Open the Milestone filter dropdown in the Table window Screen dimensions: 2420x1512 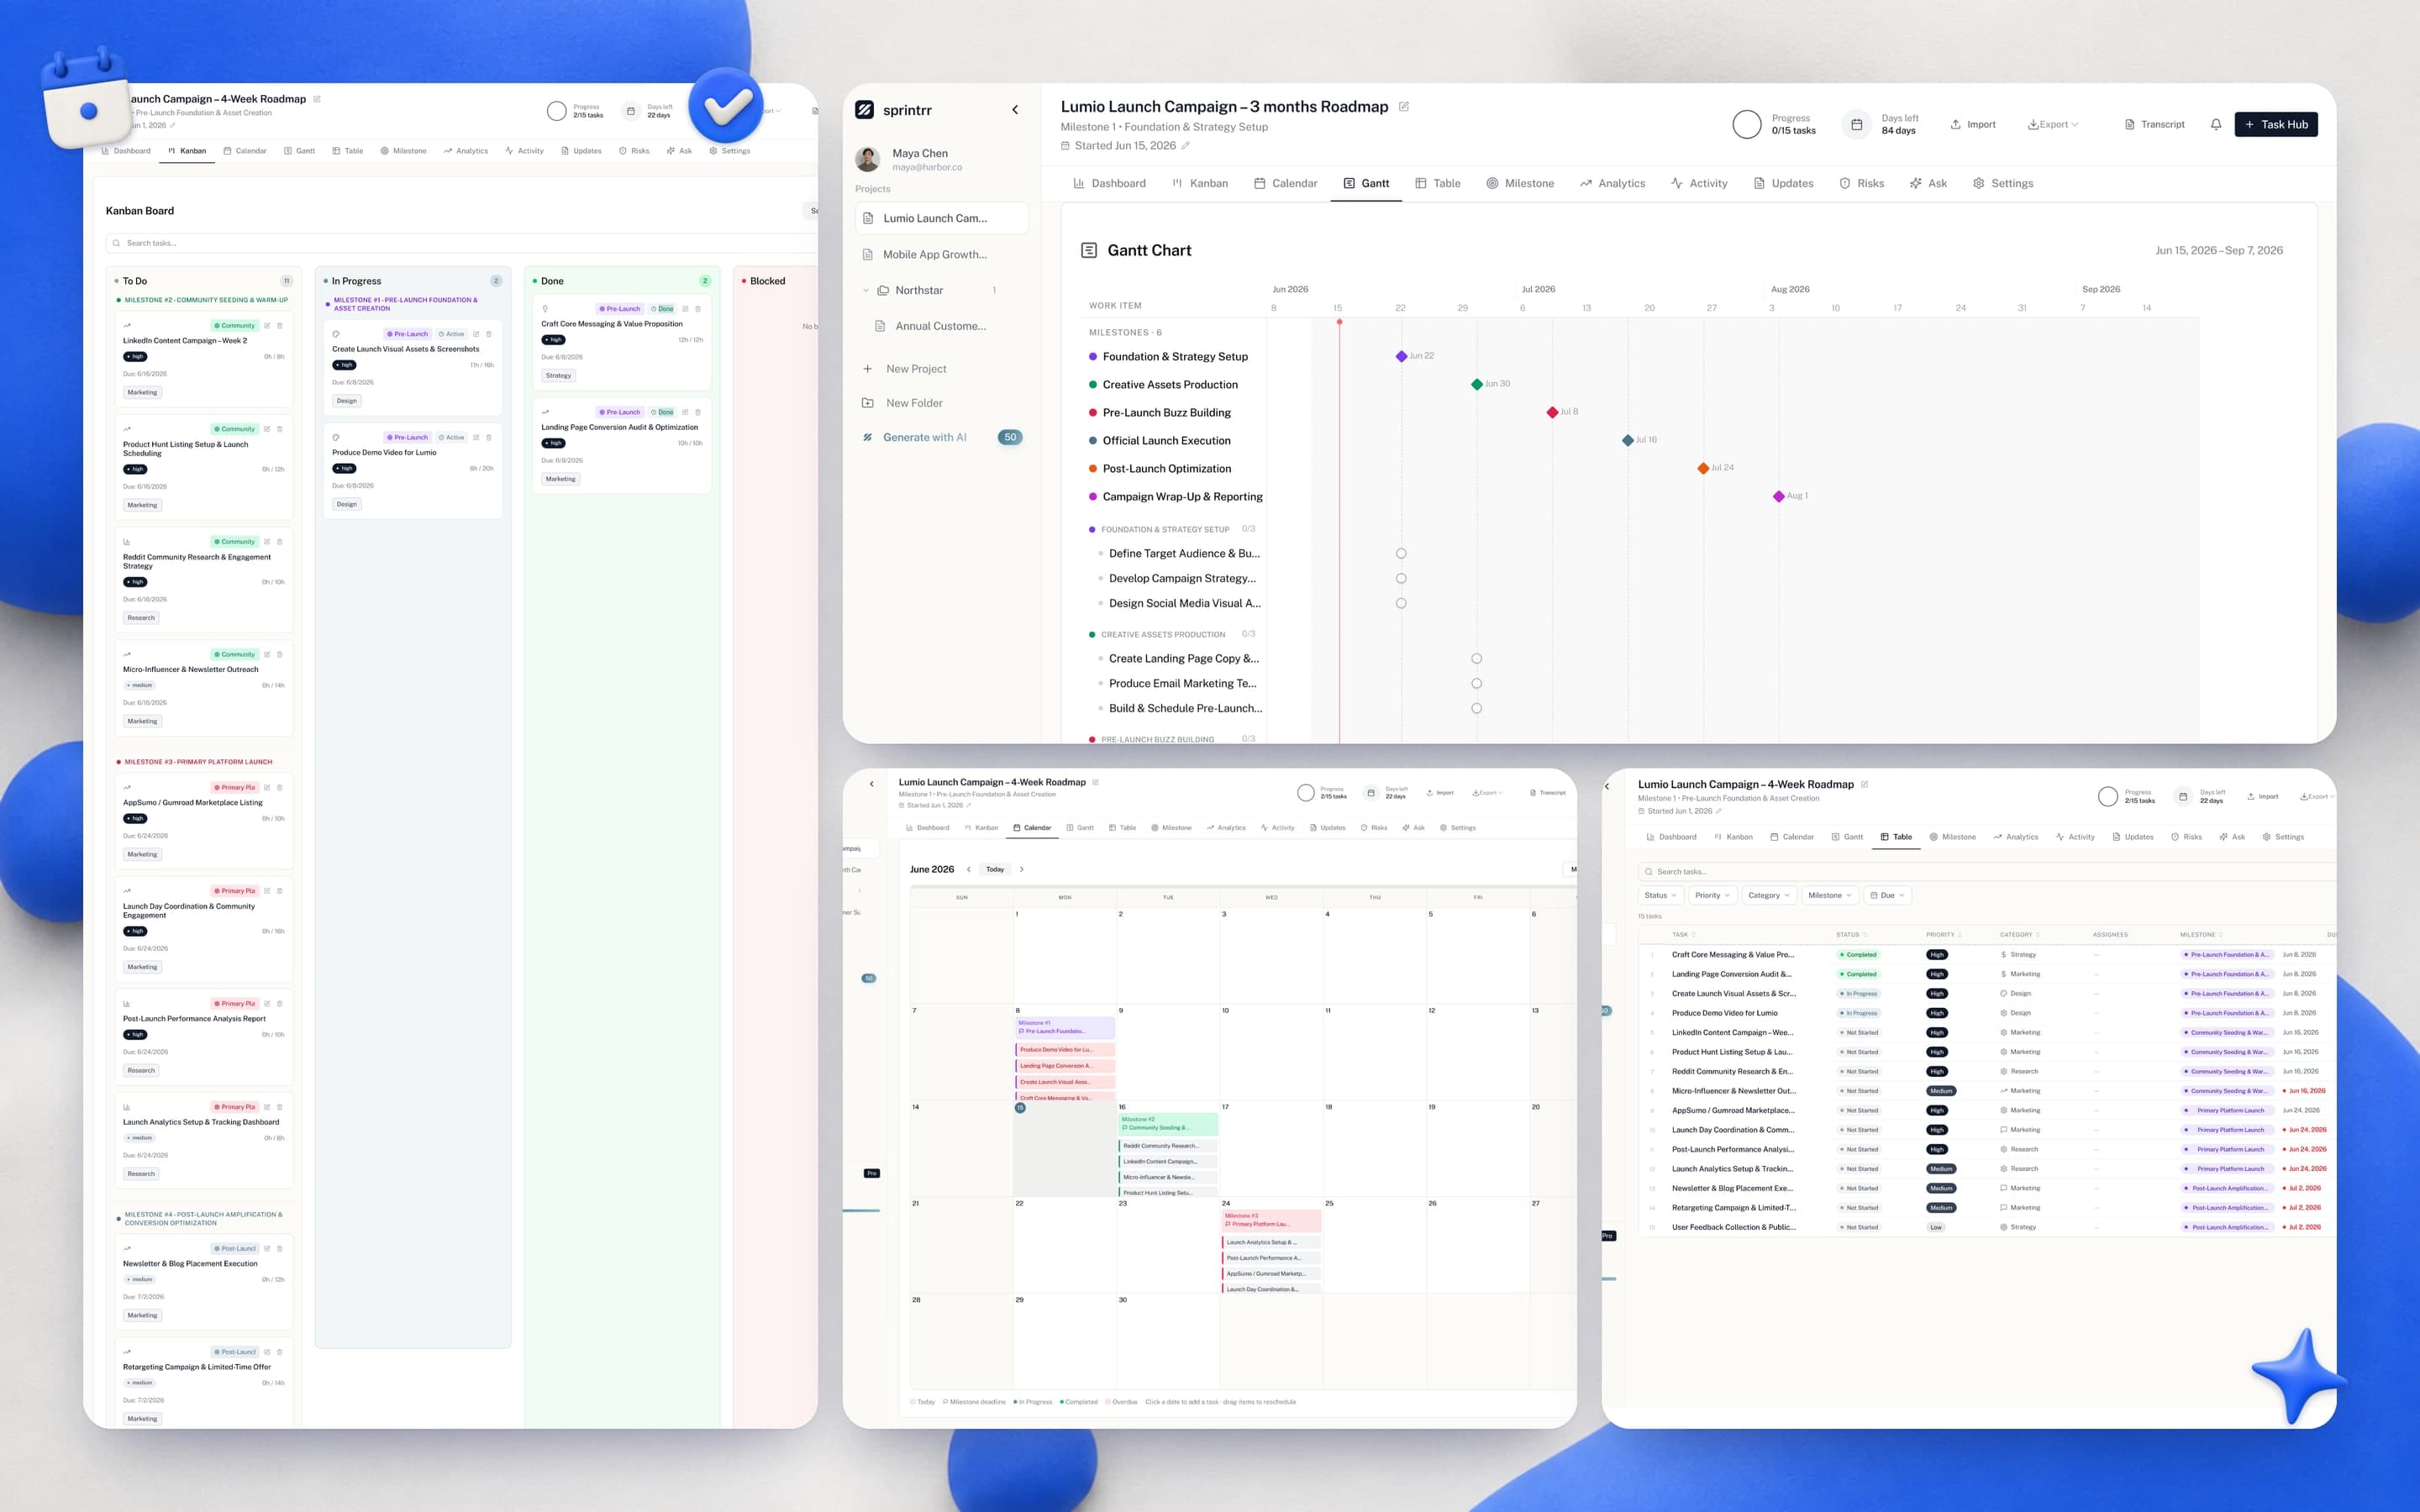point(1830,895)
